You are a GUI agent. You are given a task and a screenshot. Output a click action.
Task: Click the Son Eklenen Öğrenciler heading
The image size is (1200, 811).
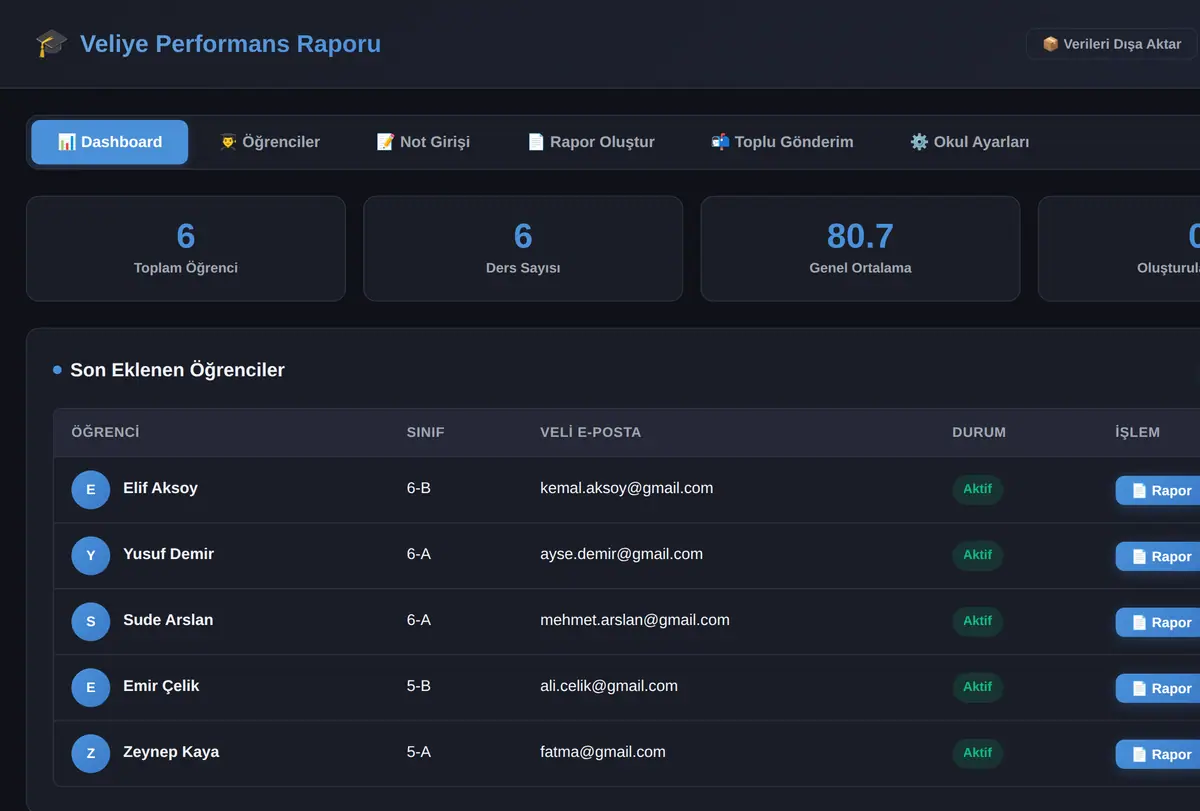tap(177, 370)
